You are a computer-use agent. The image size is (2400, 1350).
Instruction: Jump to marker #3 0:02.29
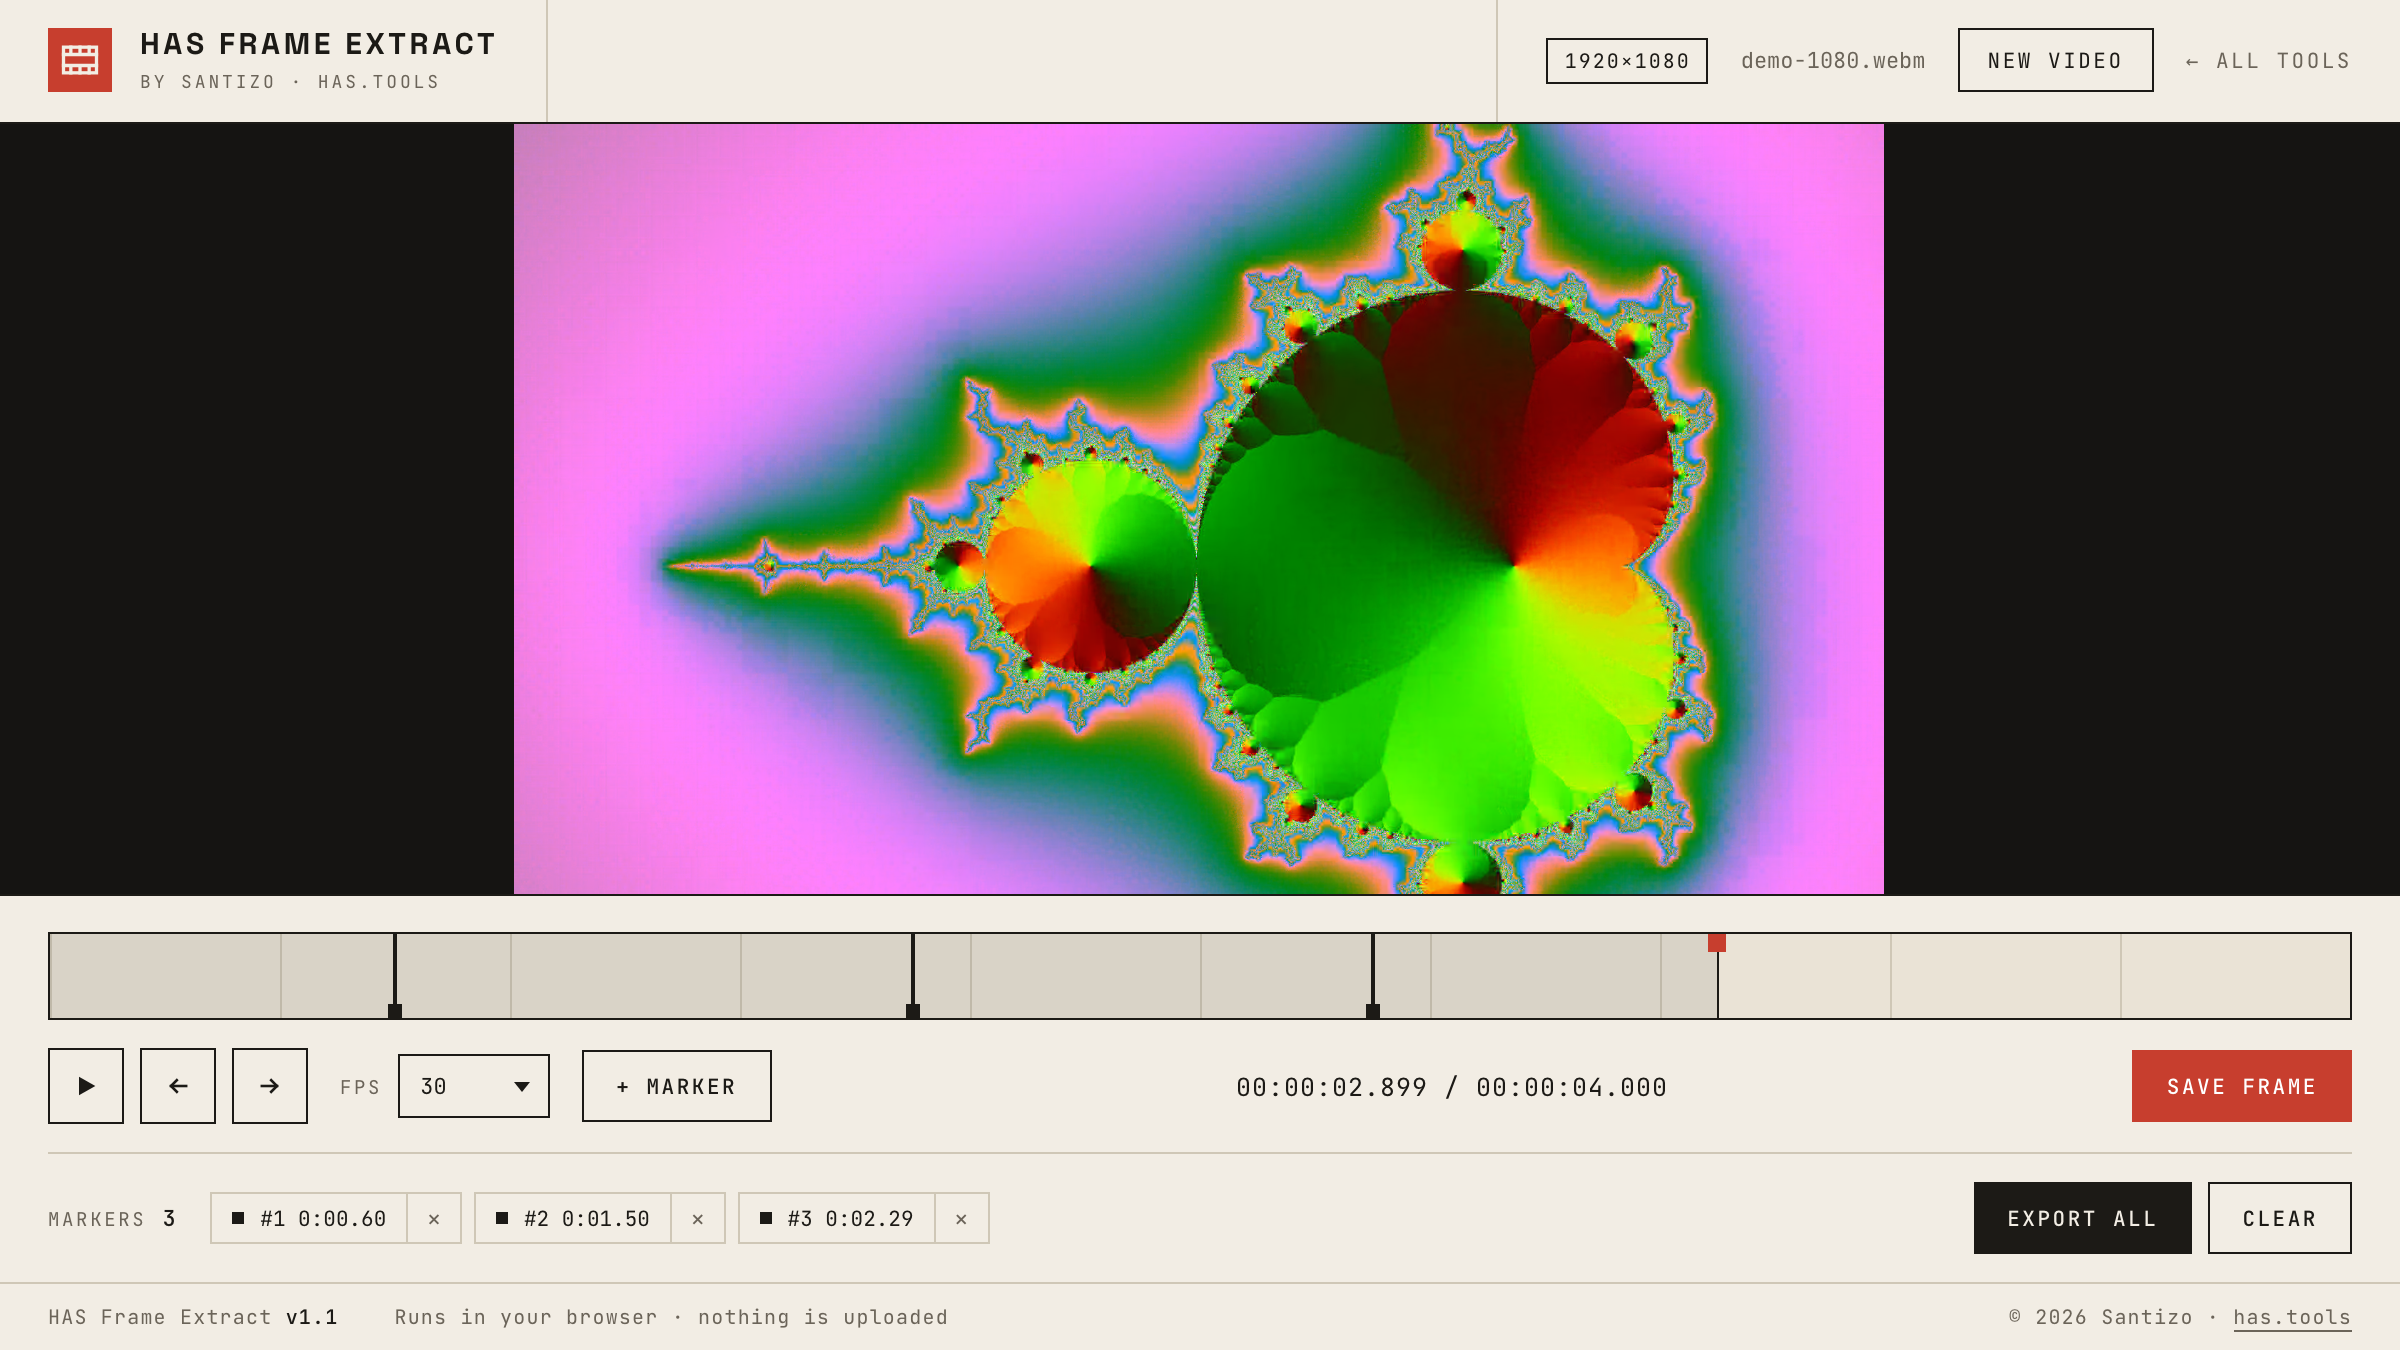coord(837,1218)
